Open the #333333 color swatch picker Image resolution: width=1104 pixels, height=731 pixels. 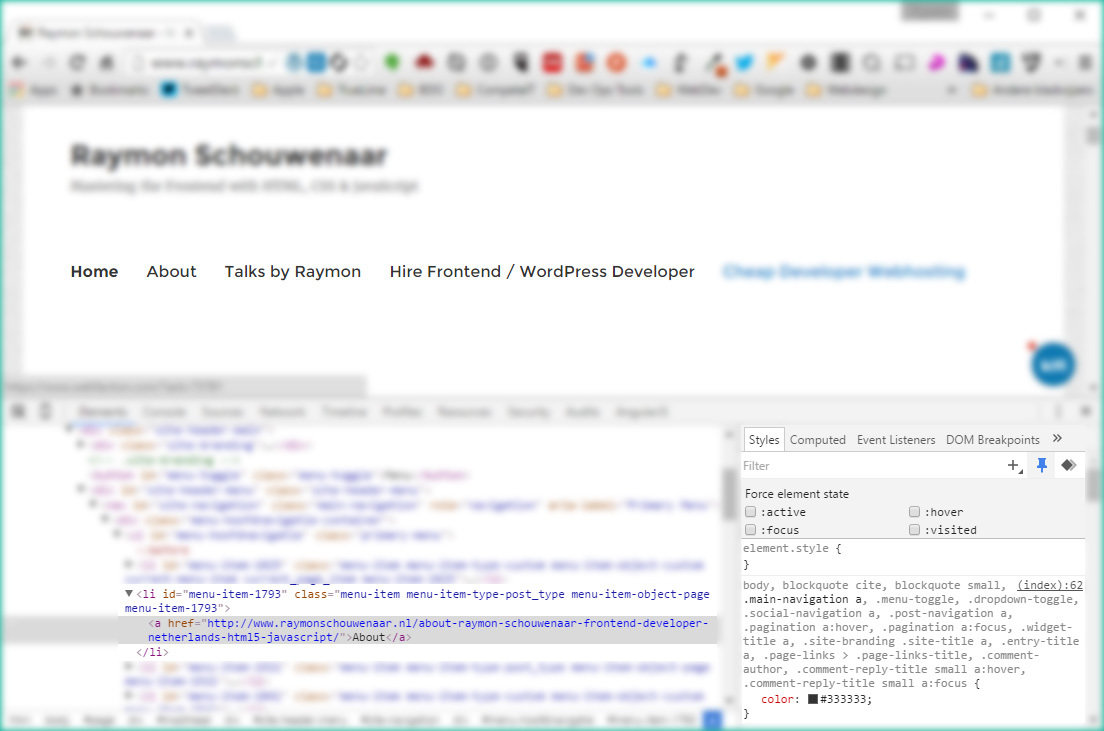[x=813, y=699]
